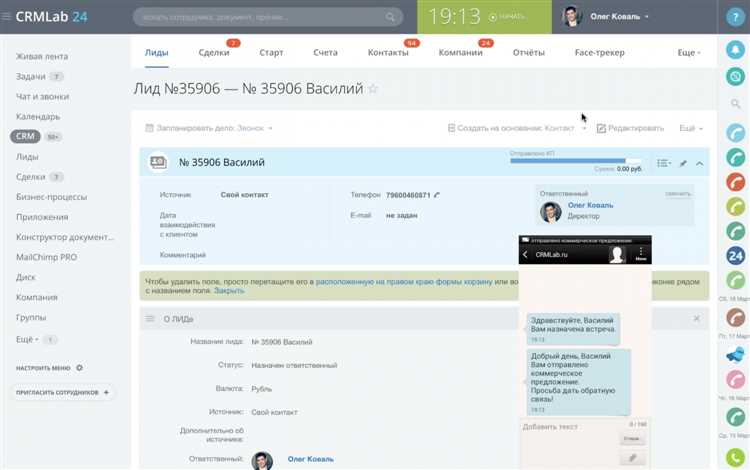Screen dimensions: 750x470
Task: Collapse the lead card using the up chevron
Action: tap(699, 164)
